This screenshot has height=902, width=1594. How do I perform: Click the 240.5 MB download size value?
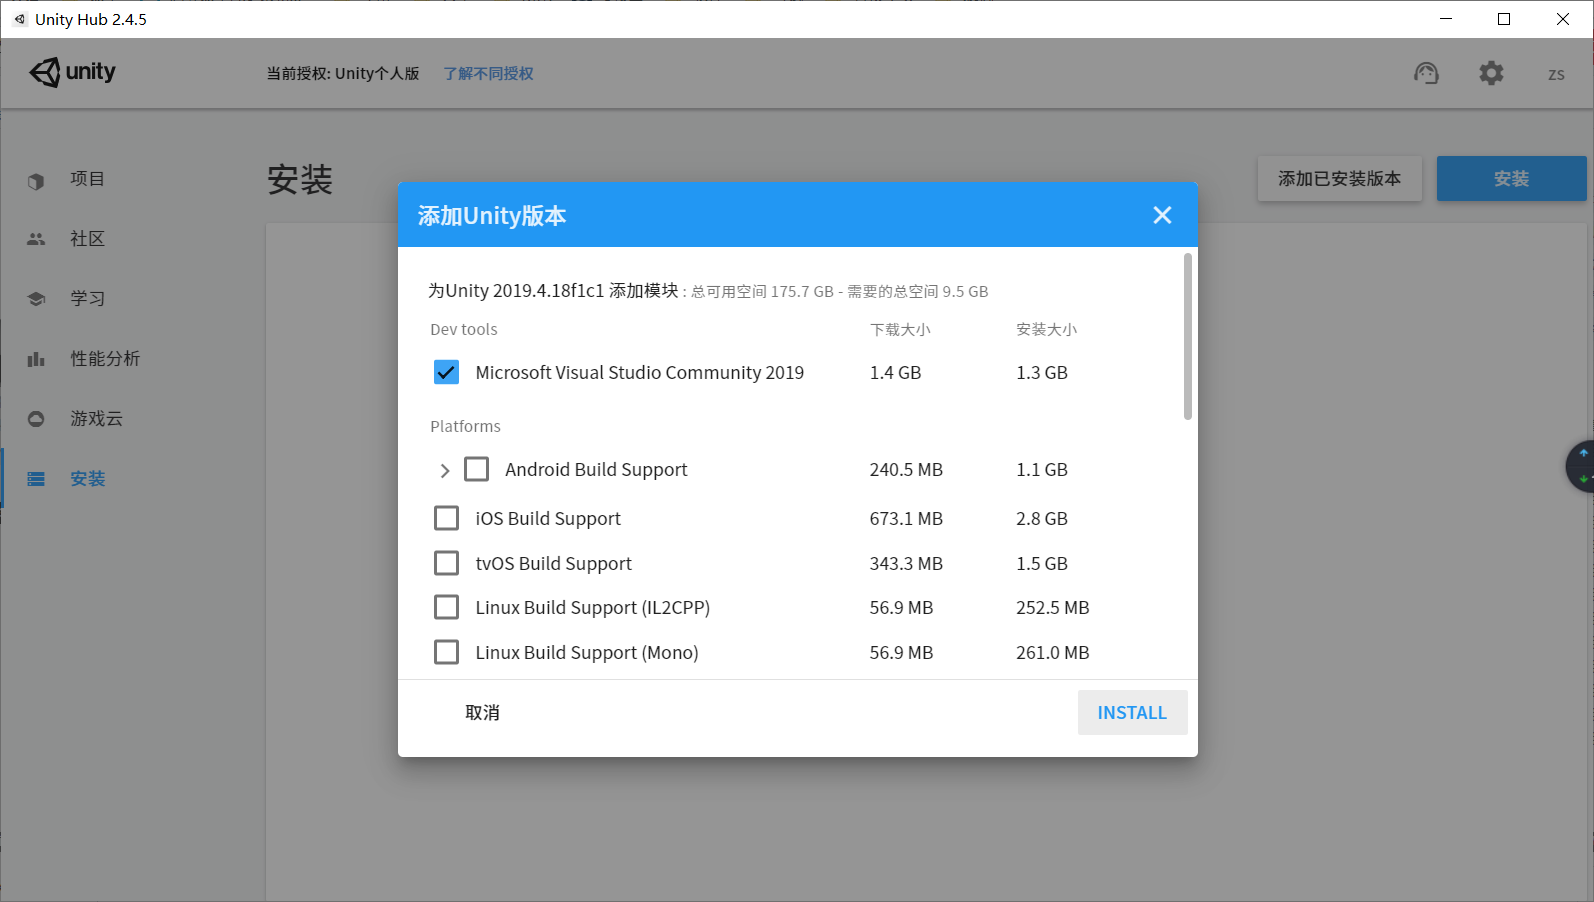click(906, 469)
